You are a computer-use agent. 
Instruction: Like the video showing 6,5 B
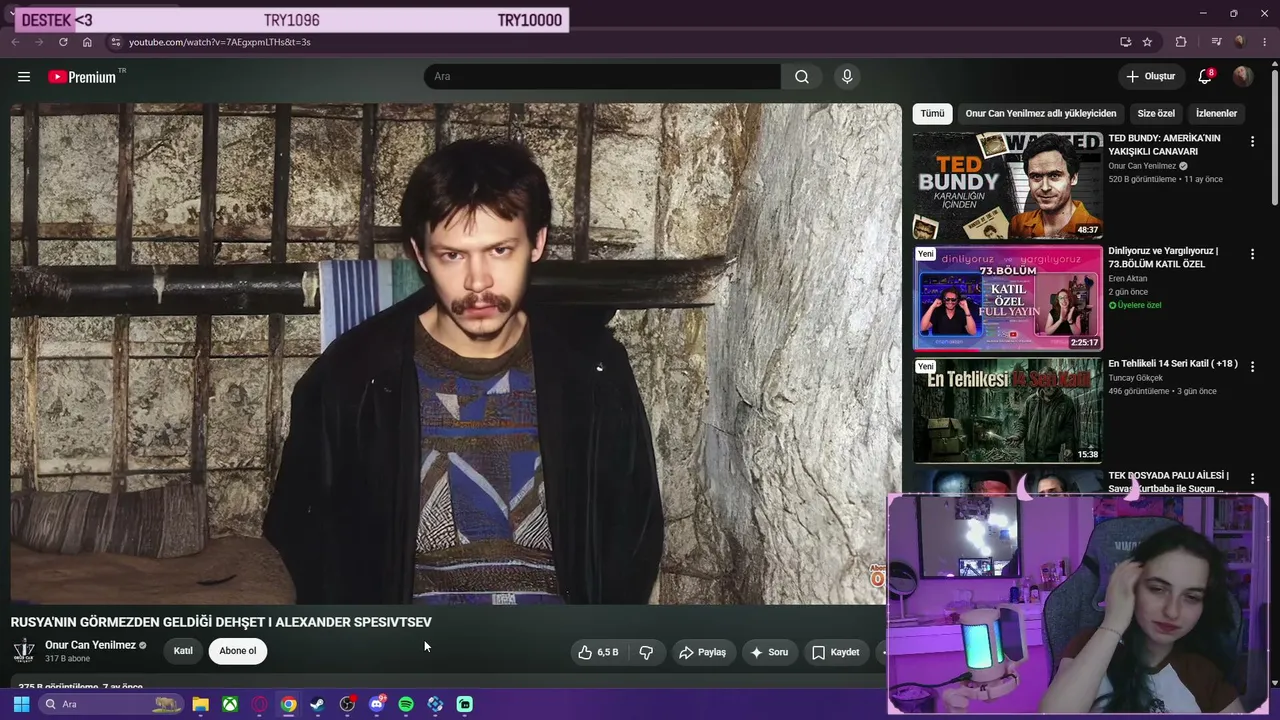(599, 652)
